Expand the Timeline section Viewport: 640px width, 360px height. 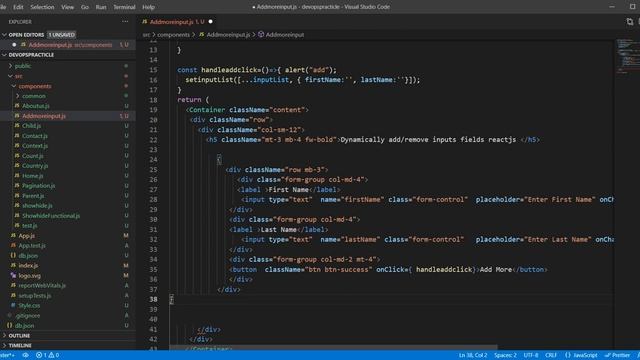20,345
